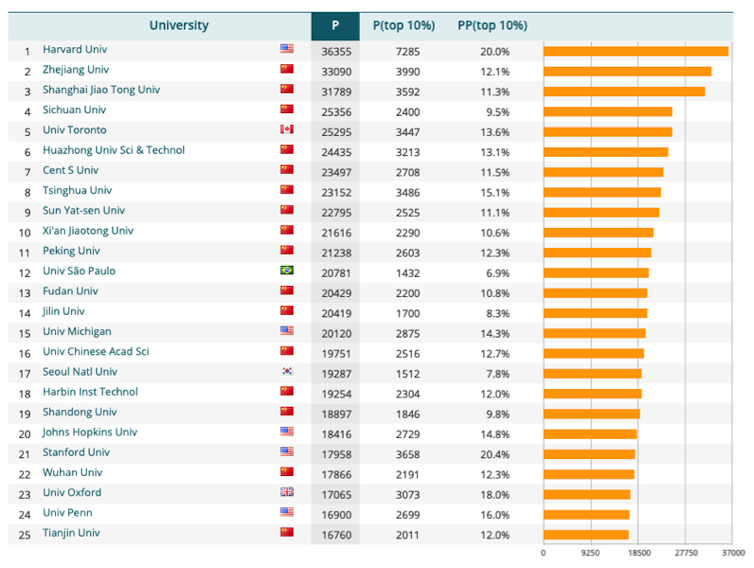Sort by the PP(top 10%) column header
Viewport: 754px width, 568px height.
(x=492, y=25)
